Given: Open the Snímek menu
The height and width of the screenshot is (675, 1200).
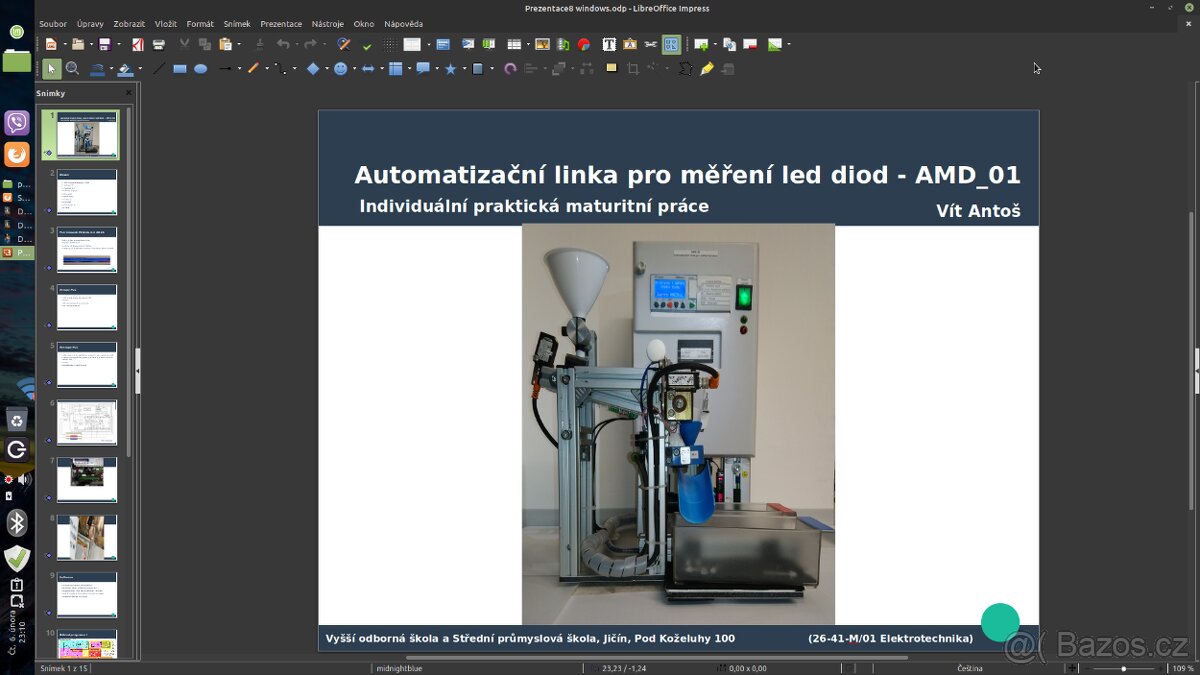Looking at the screenshot, I should tap(237, 23).
